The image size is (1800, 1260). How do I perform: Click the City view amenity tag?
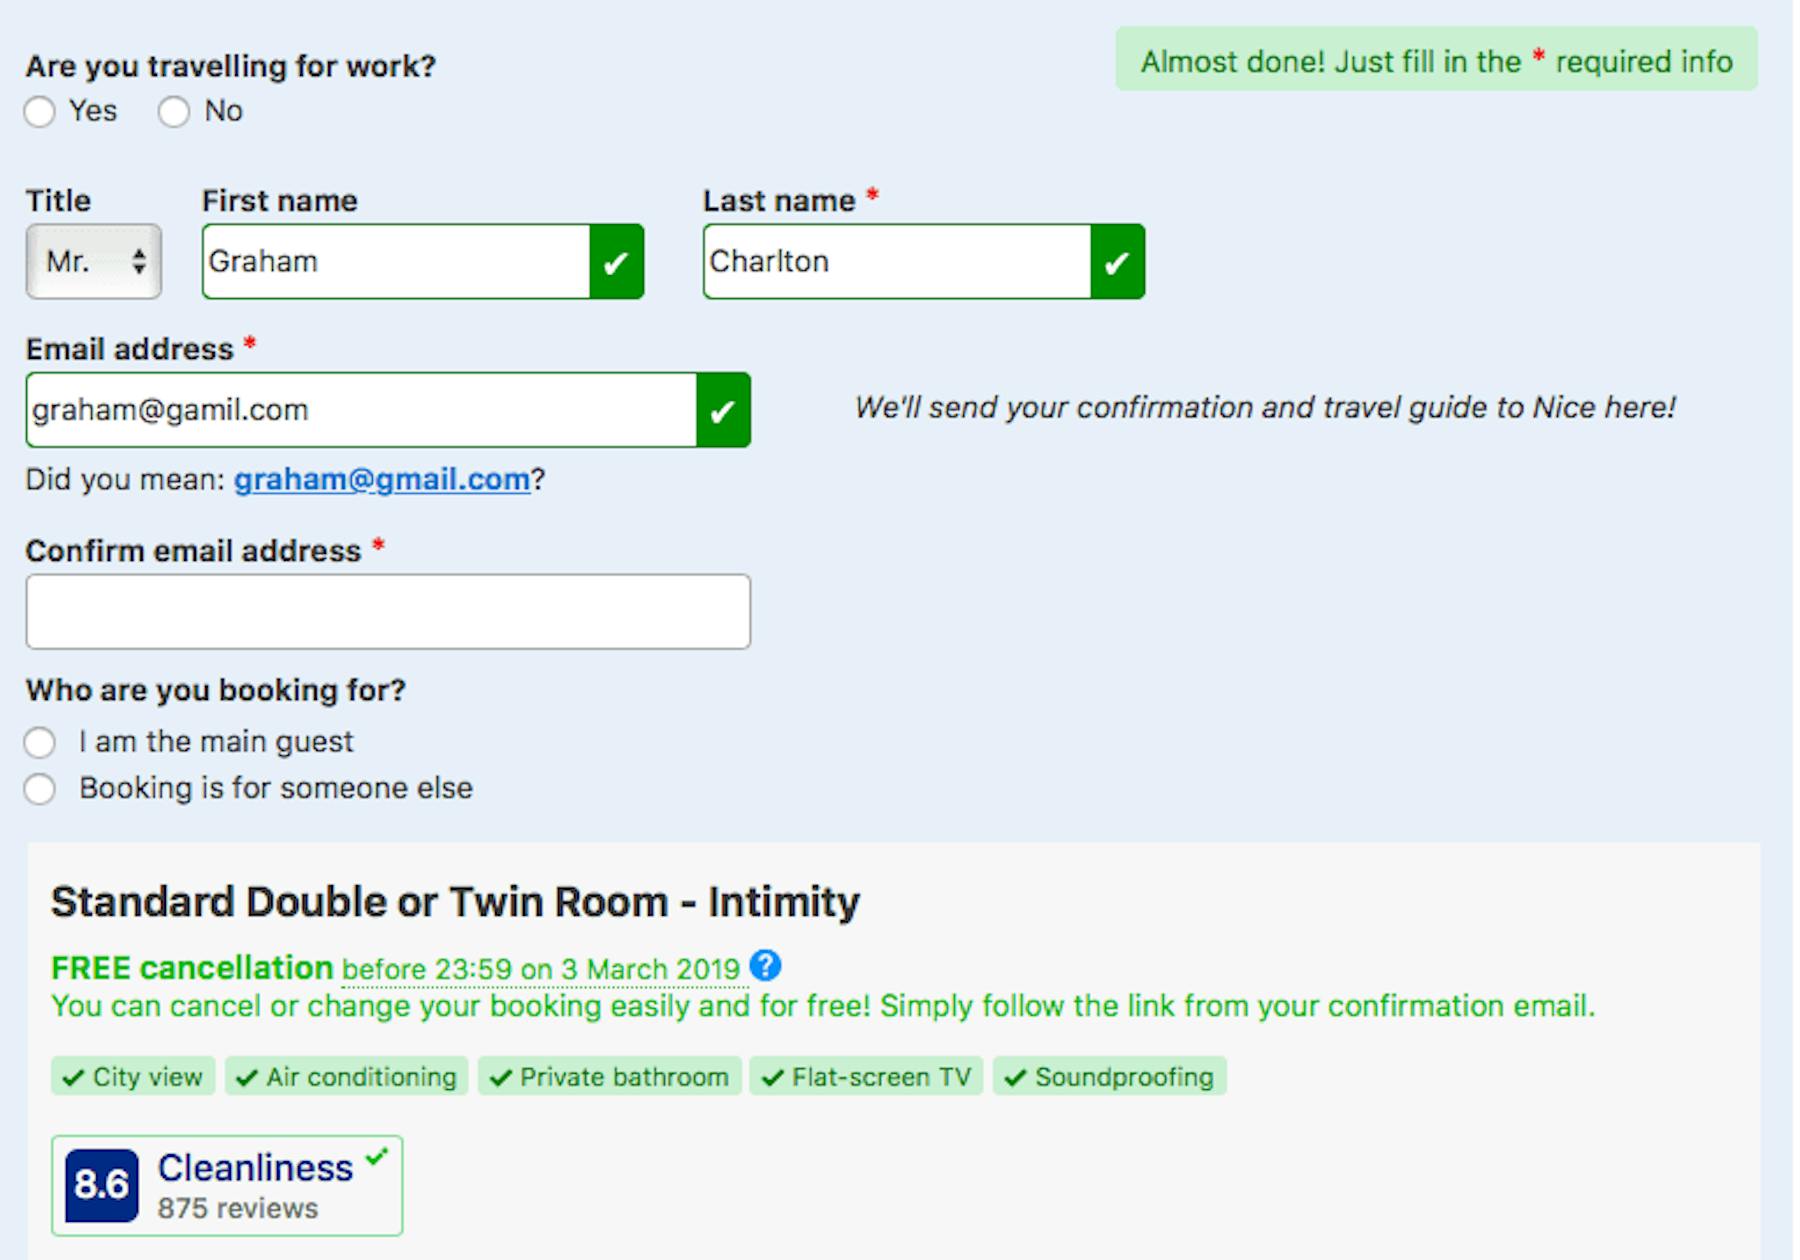coord(133,1077)
